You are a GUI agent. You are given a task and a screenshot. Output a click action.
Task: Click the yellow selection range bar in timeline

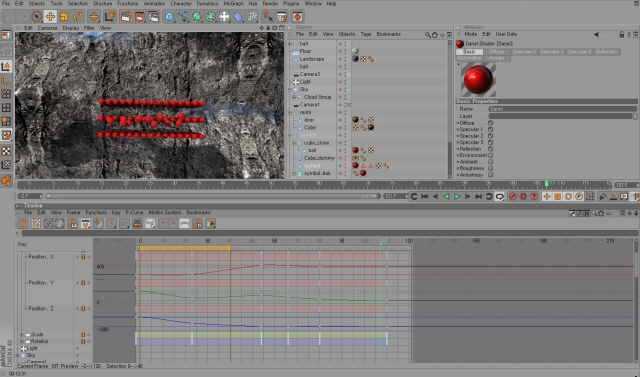[184, 248]
